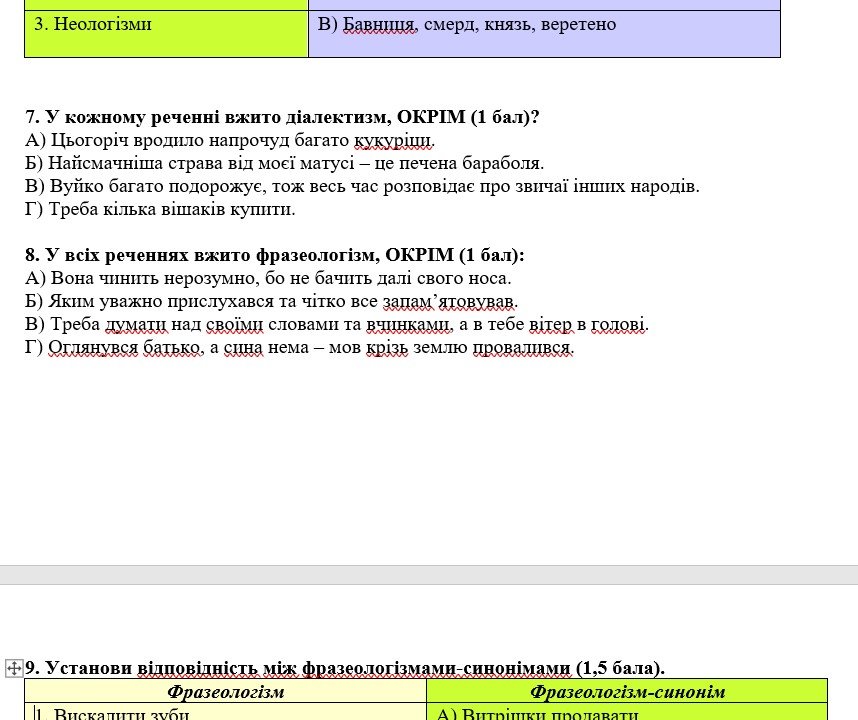Click answer line "А) Цьогоріч вродило напрочуд"

[x=230, y=140]
